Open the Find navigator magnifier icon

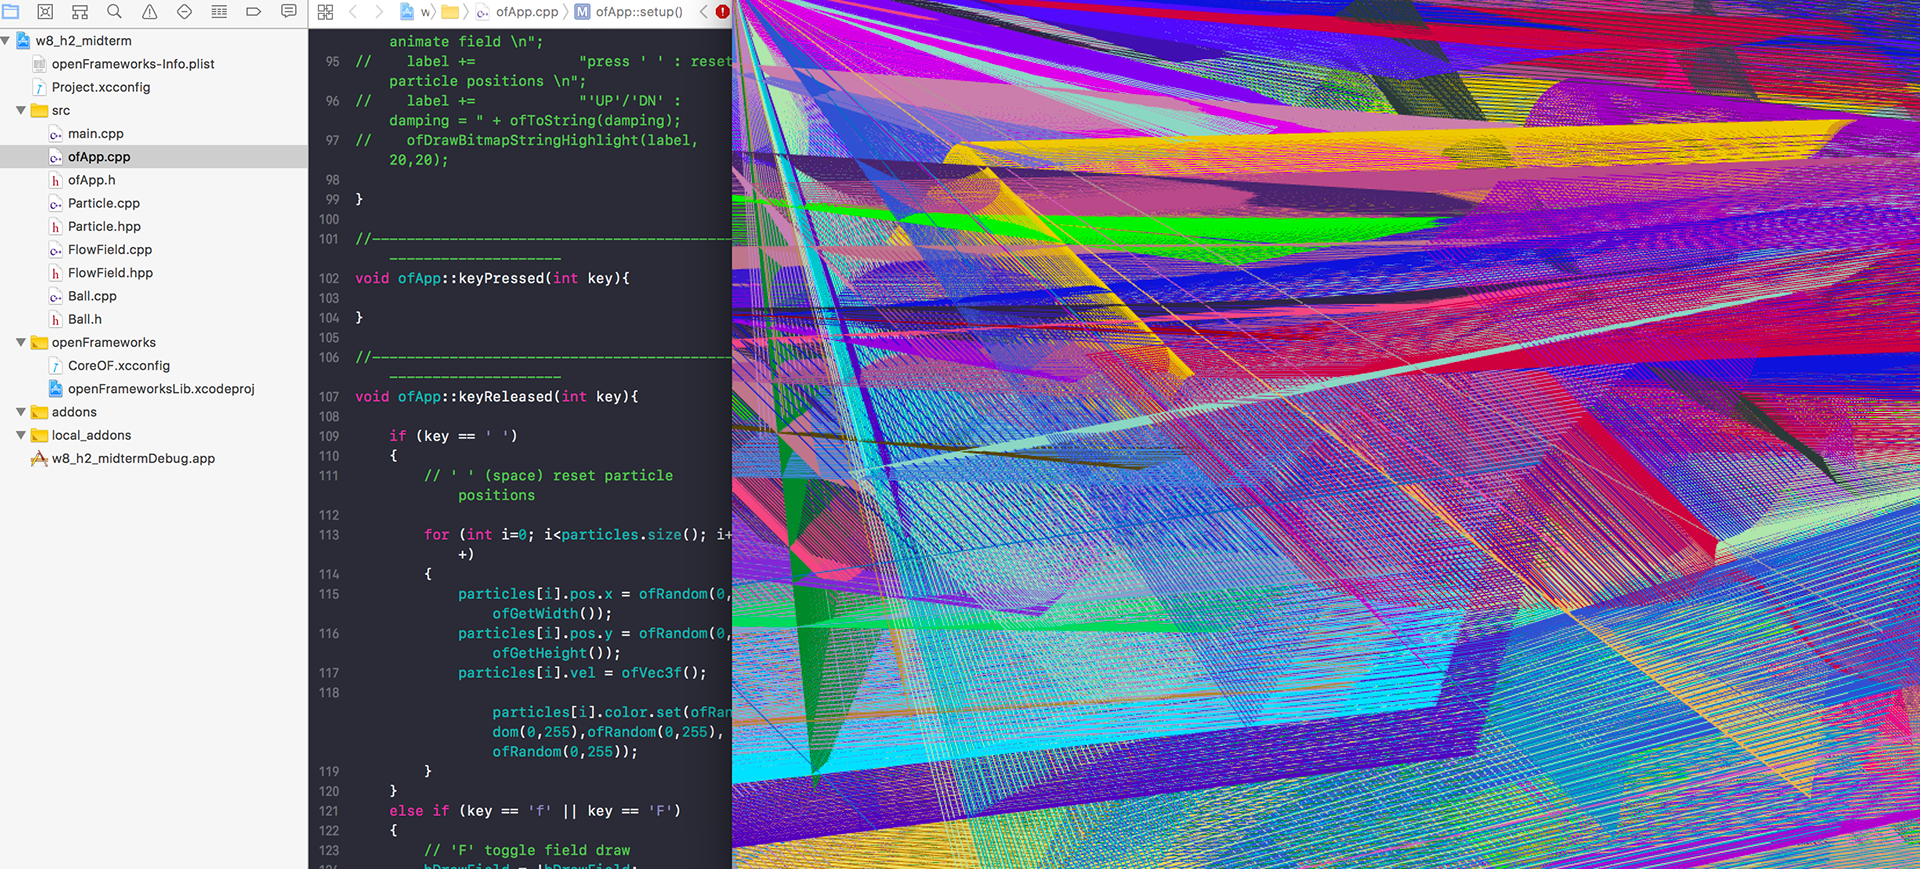click(114, 12)
